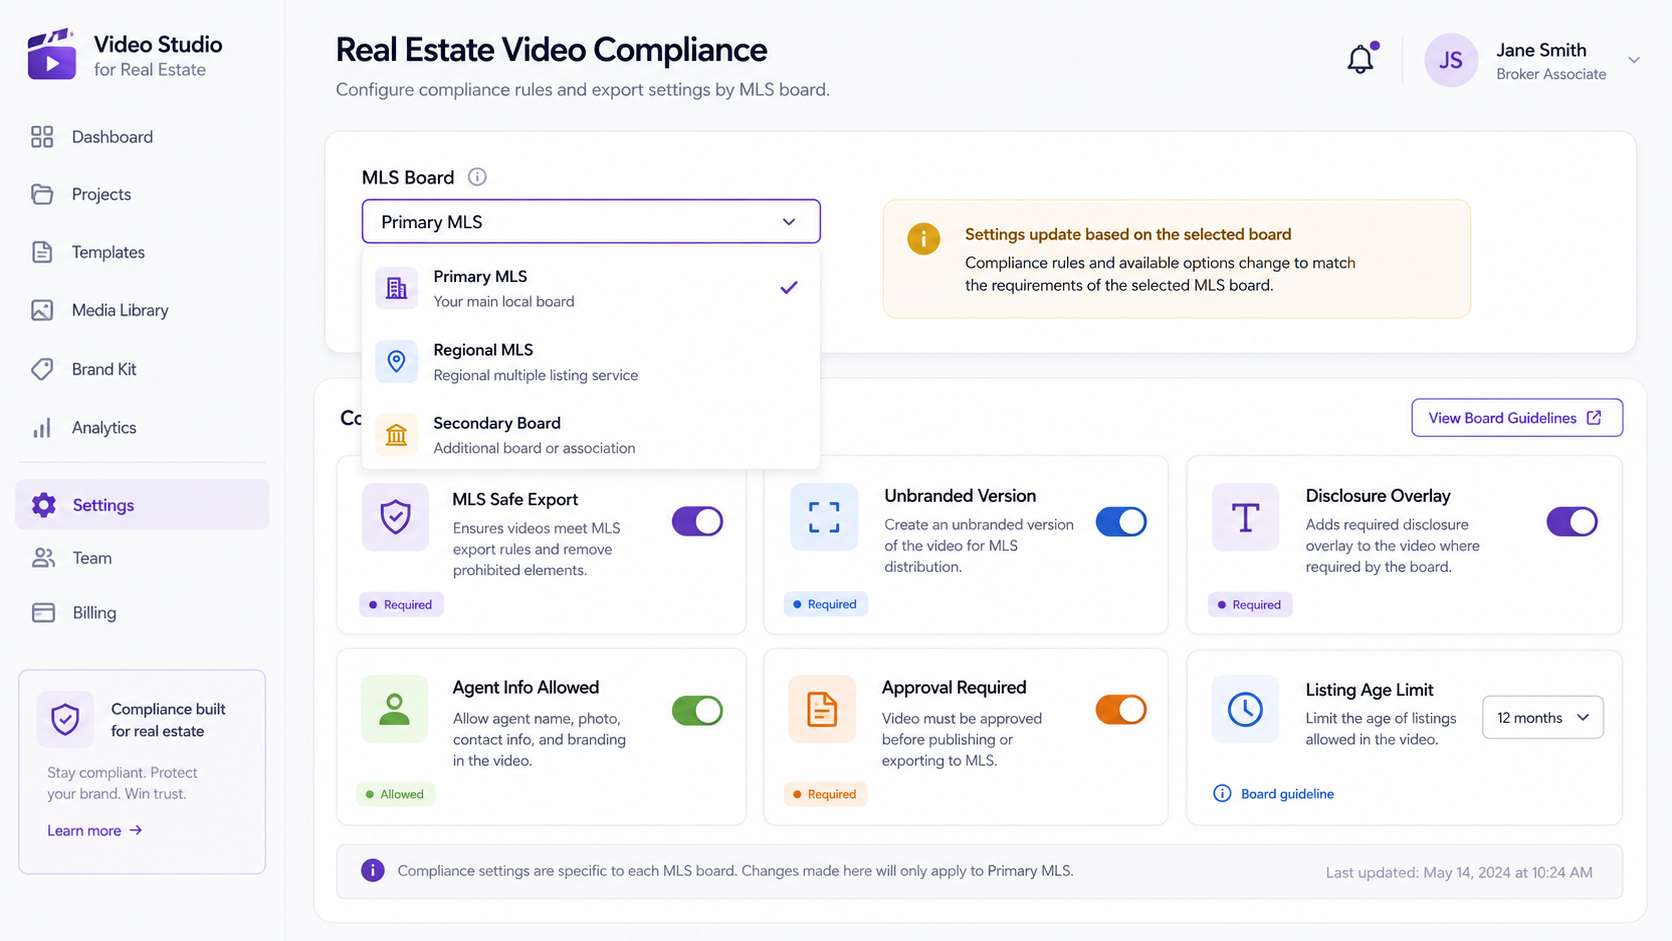
Task: Click the Required badge under MLS Safe Export
Action: [x=401, y=604]
